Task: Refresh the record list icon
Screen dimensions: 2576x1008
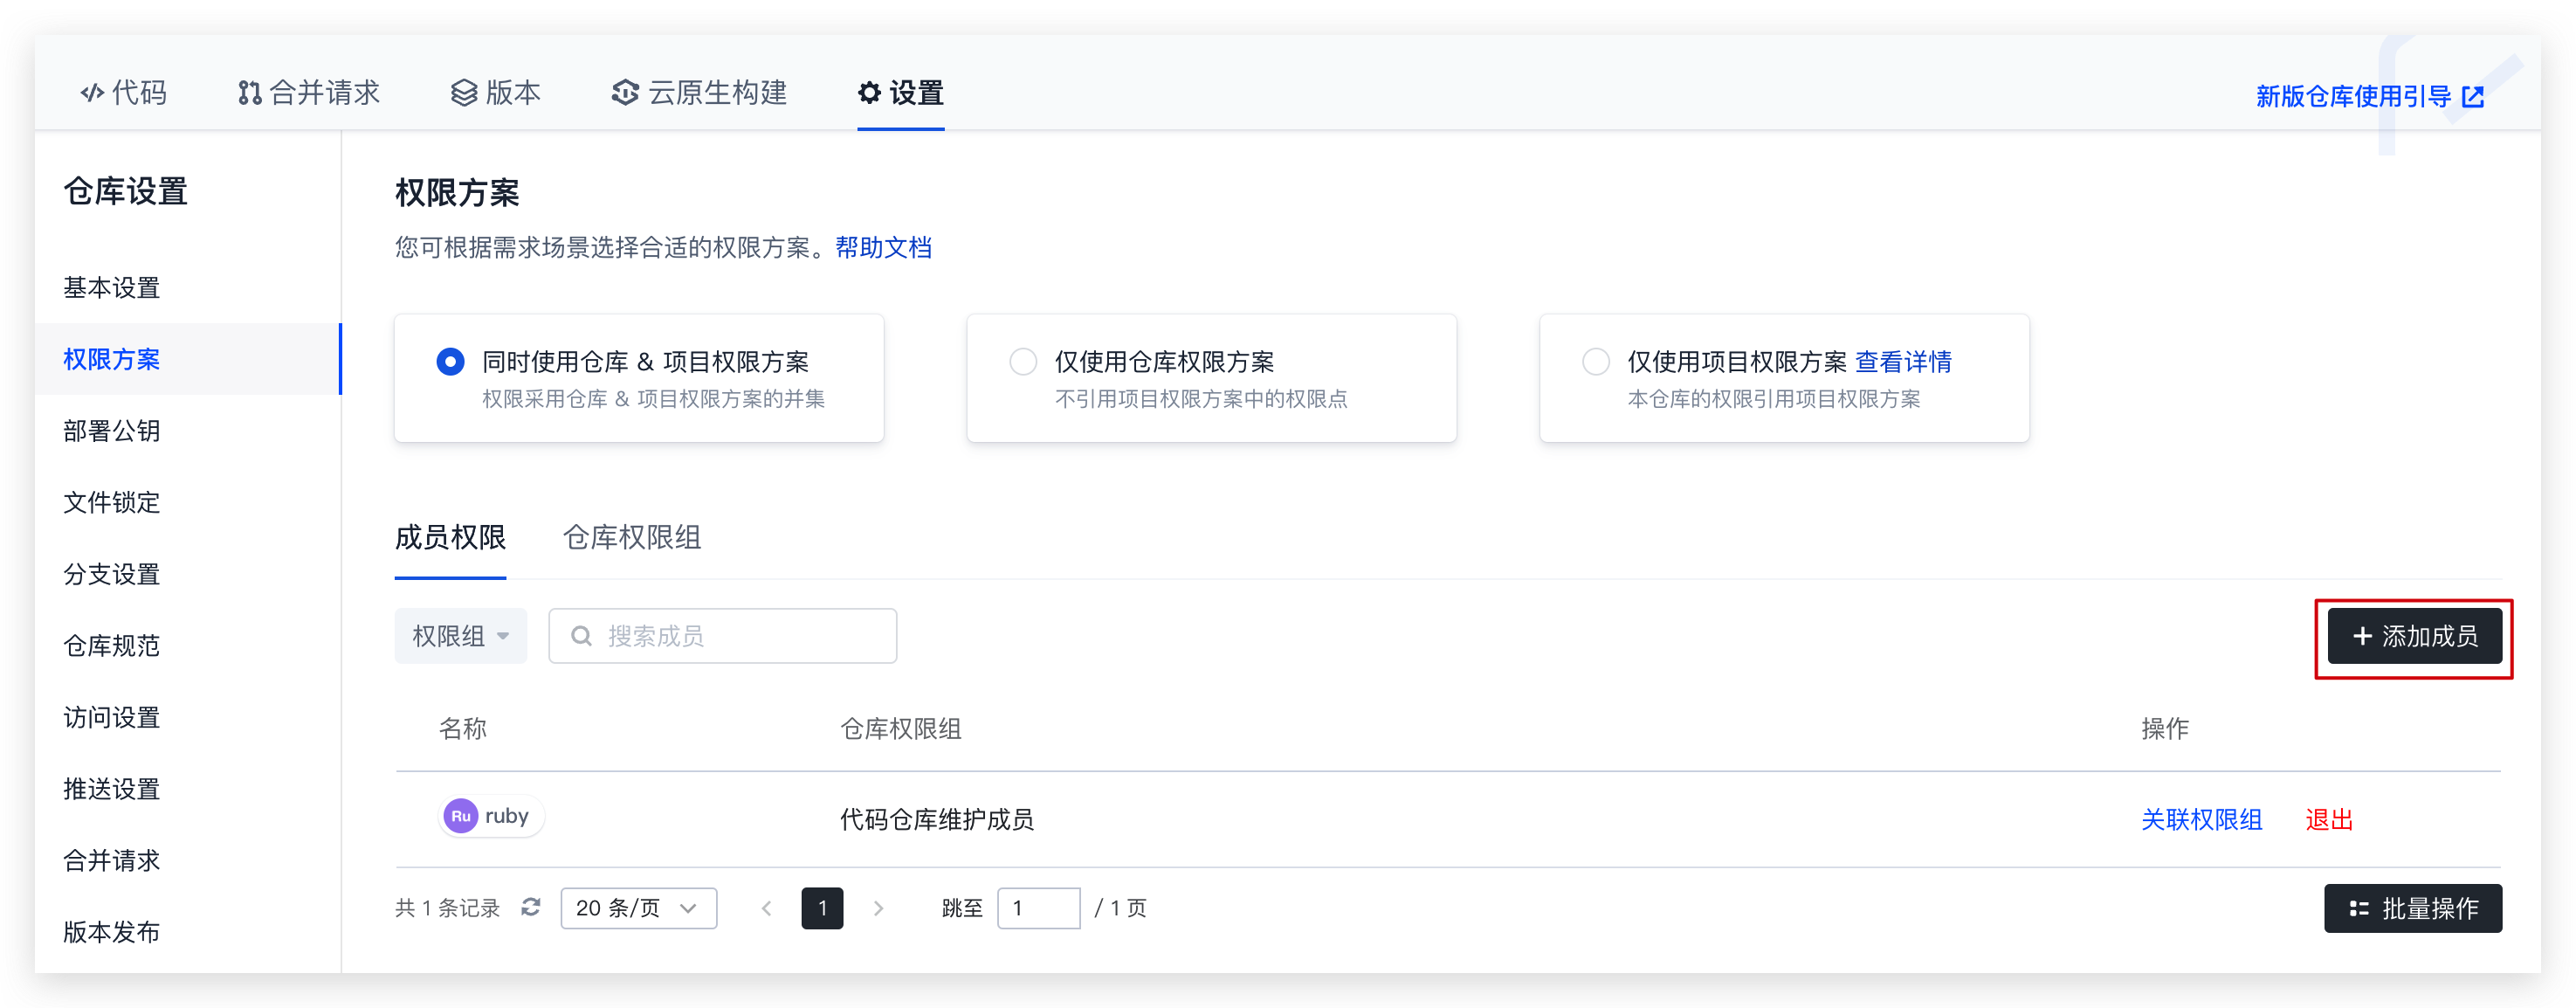Action: click(x=531, y=907)
